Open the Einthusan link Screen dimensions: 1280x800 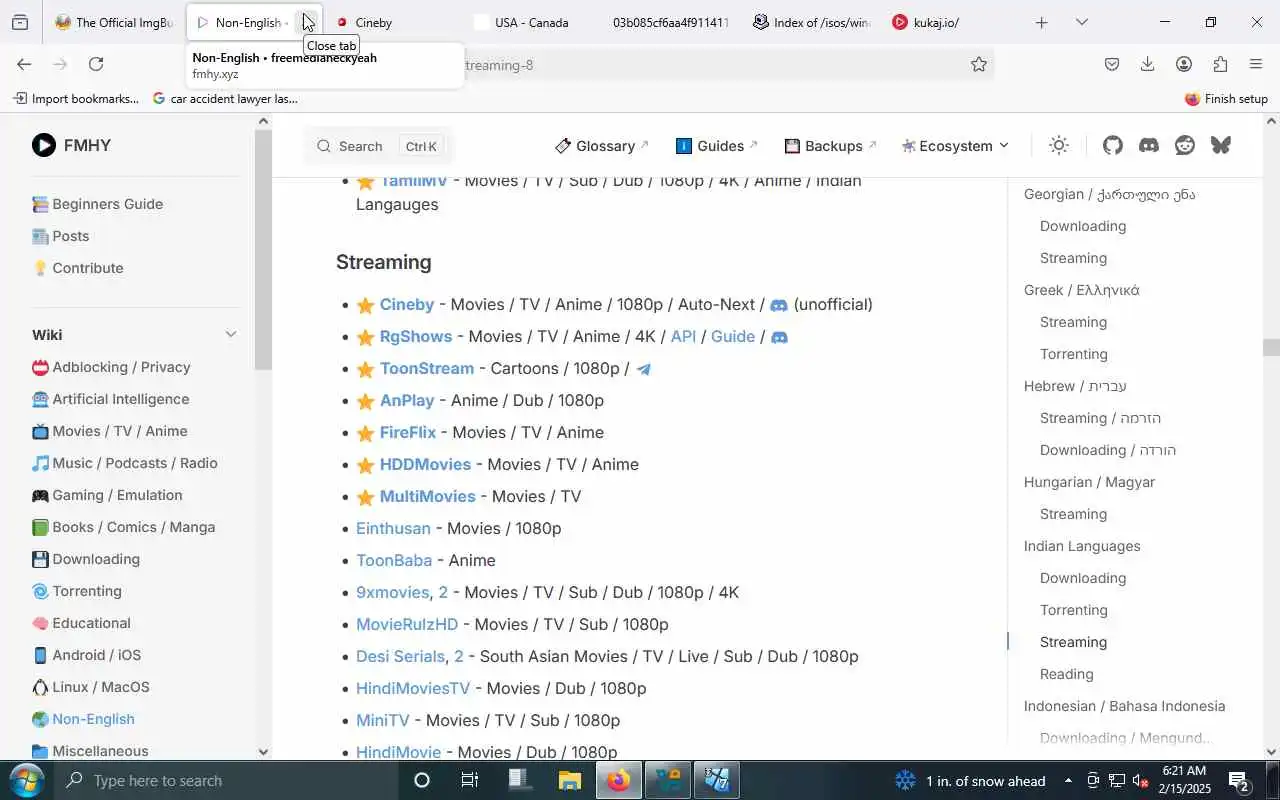tap(393, 528)
